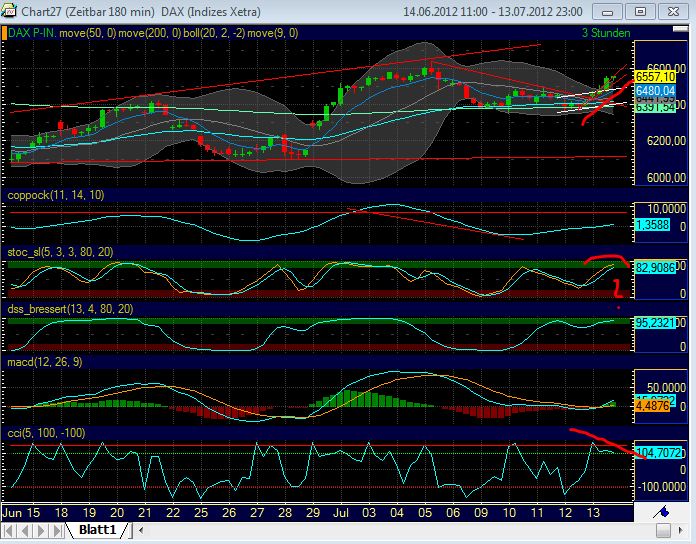The width and height of the screenshot is (696, 544).
Task: Click the horizontal scrollbar thumb
Action: pos(663,530)
